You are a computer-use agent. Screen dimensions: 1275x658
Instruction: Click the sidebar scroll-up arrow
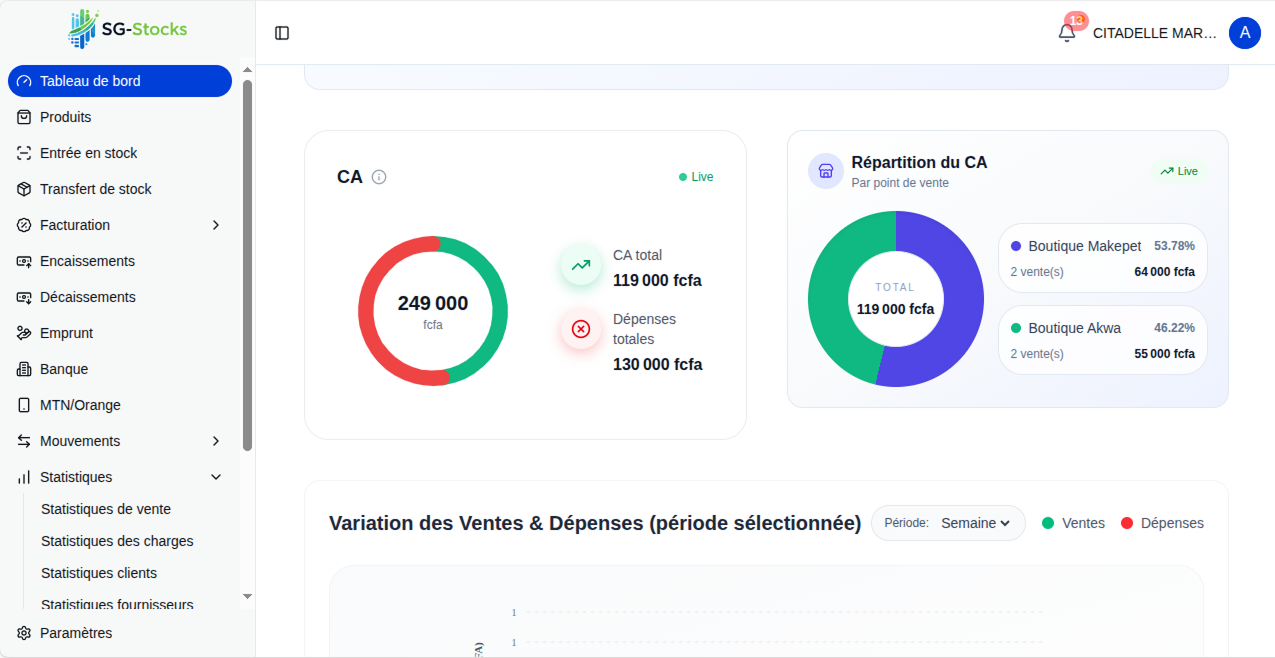coord(248,70)
